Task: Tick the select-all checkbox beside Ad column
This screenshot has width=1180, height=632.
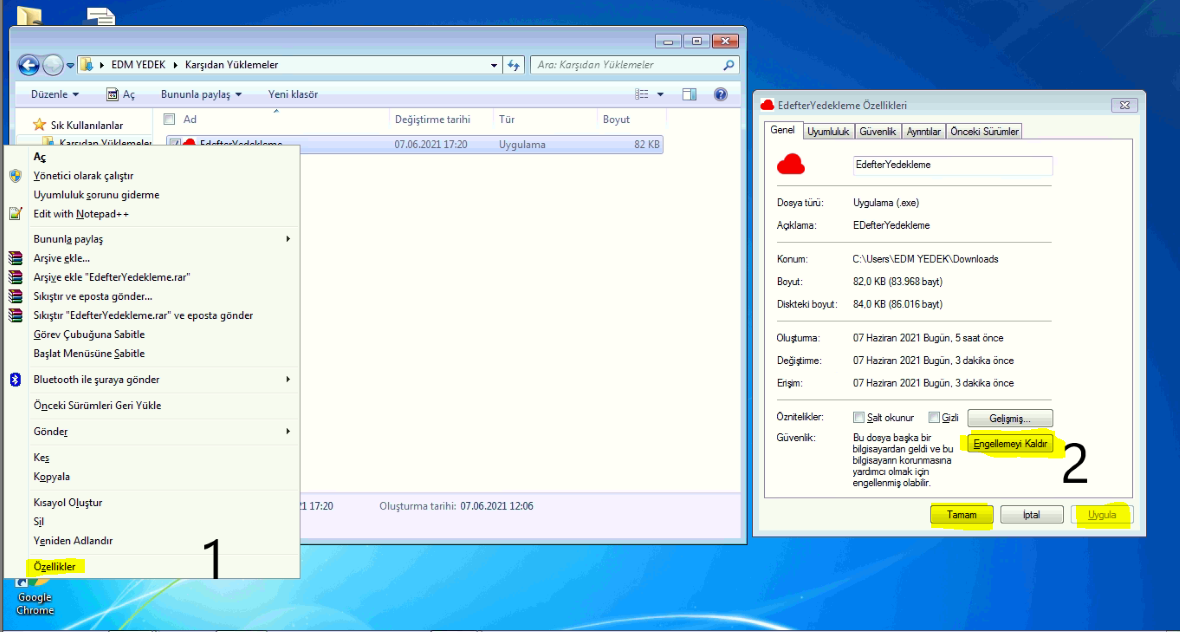Action: click(172, 119)
